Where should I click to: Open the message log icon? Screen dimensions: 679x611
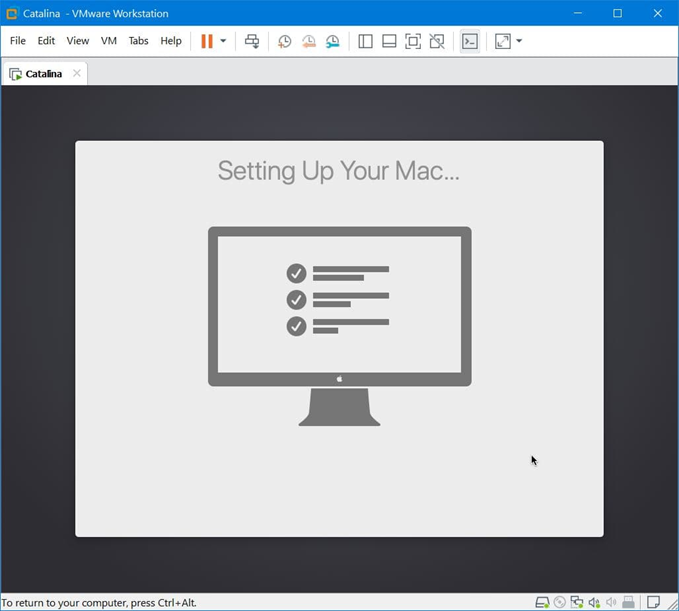click(x=653, y=602)
